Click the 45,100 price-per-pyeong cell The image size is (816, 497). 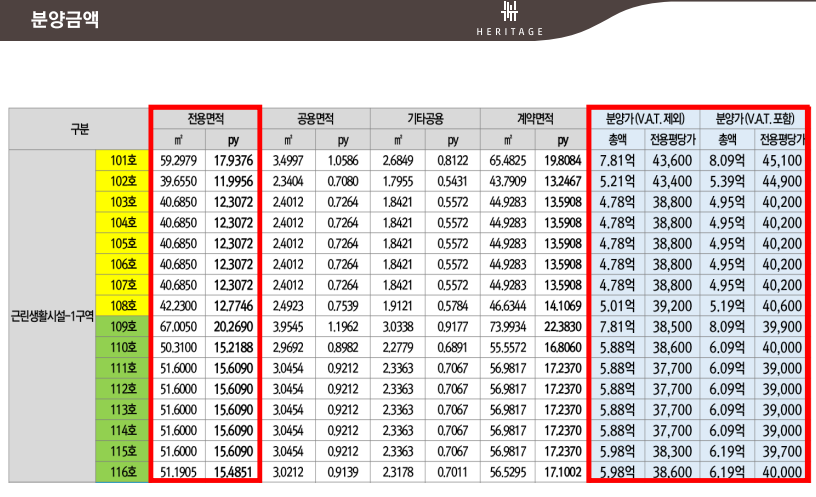pyautogui.click(x=782, y=160)
